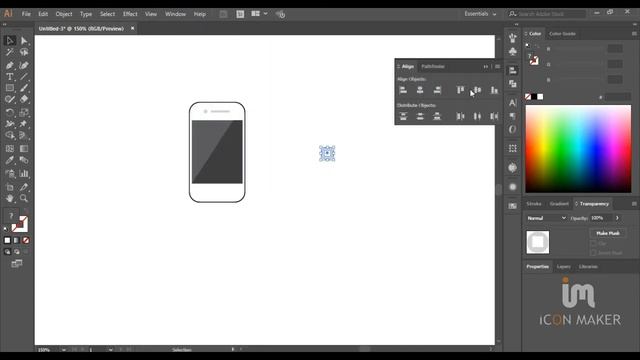Image resolution: width=640 pixels, height=360 pixels.
Task: Select the Eraser tool
Action: (24, 99)
